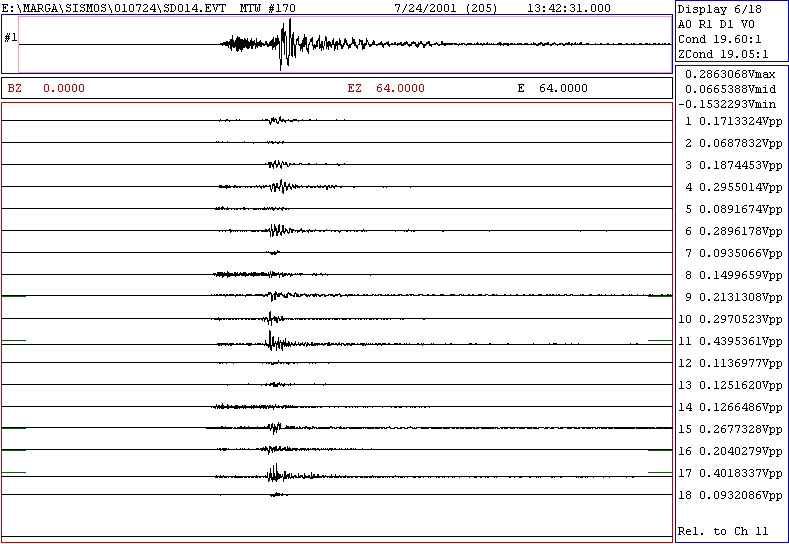789x544 pixels.
Task: Select channel 16 label 0.2040279Vpp
Action: [x=730, y=451]
